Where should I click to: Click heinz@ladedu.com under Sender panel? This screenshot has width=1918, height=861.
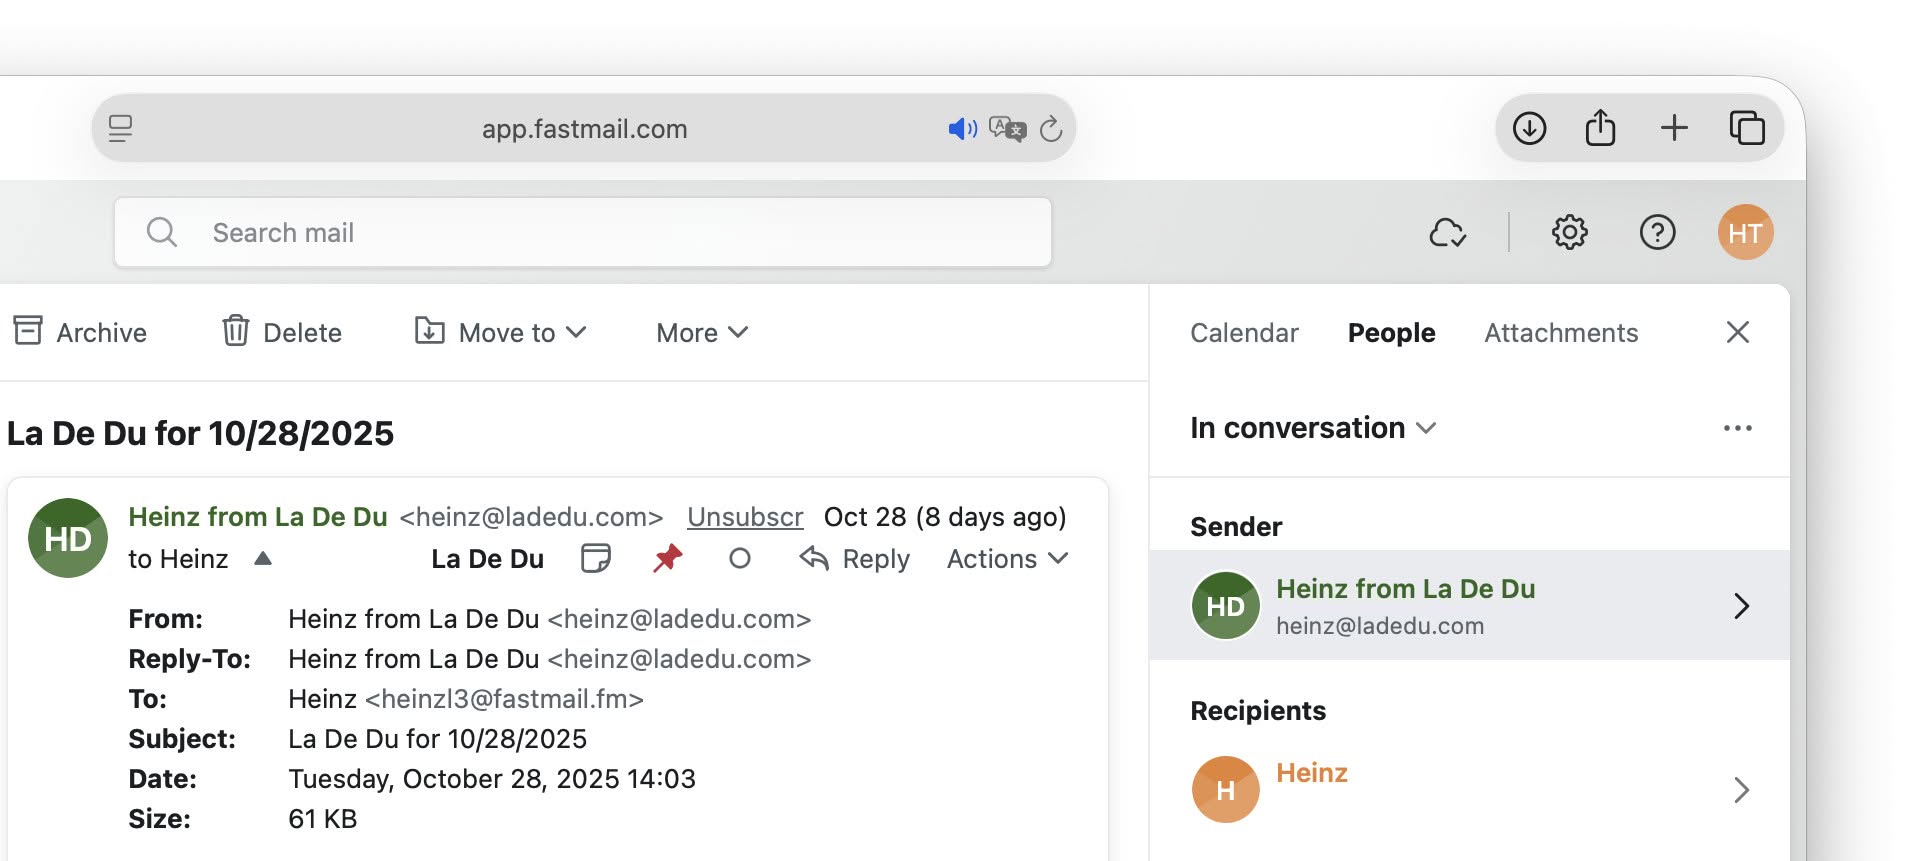(1380, 626)
